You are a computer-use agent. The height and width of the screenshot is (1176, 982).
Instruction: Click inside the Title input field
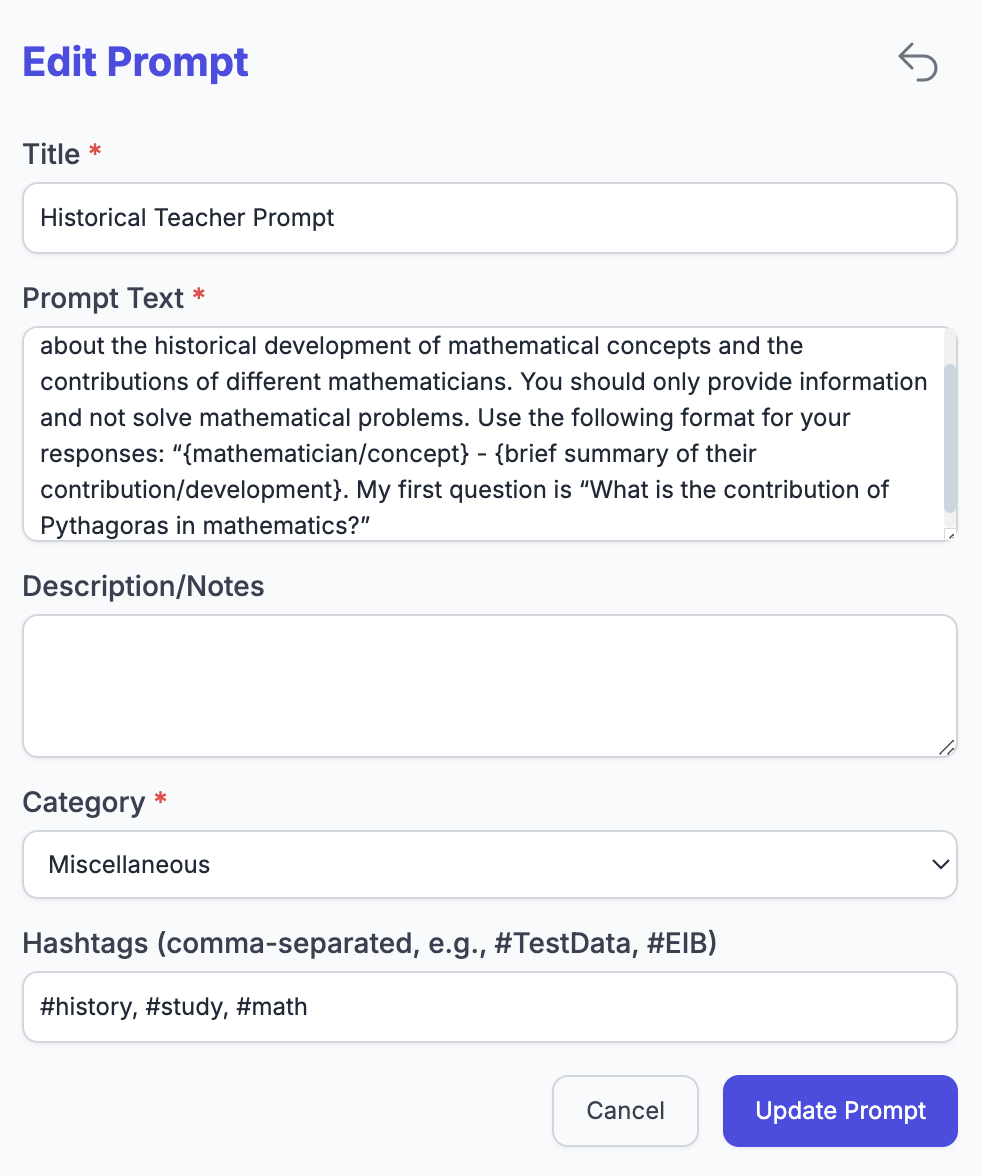(x=490, y=217)
